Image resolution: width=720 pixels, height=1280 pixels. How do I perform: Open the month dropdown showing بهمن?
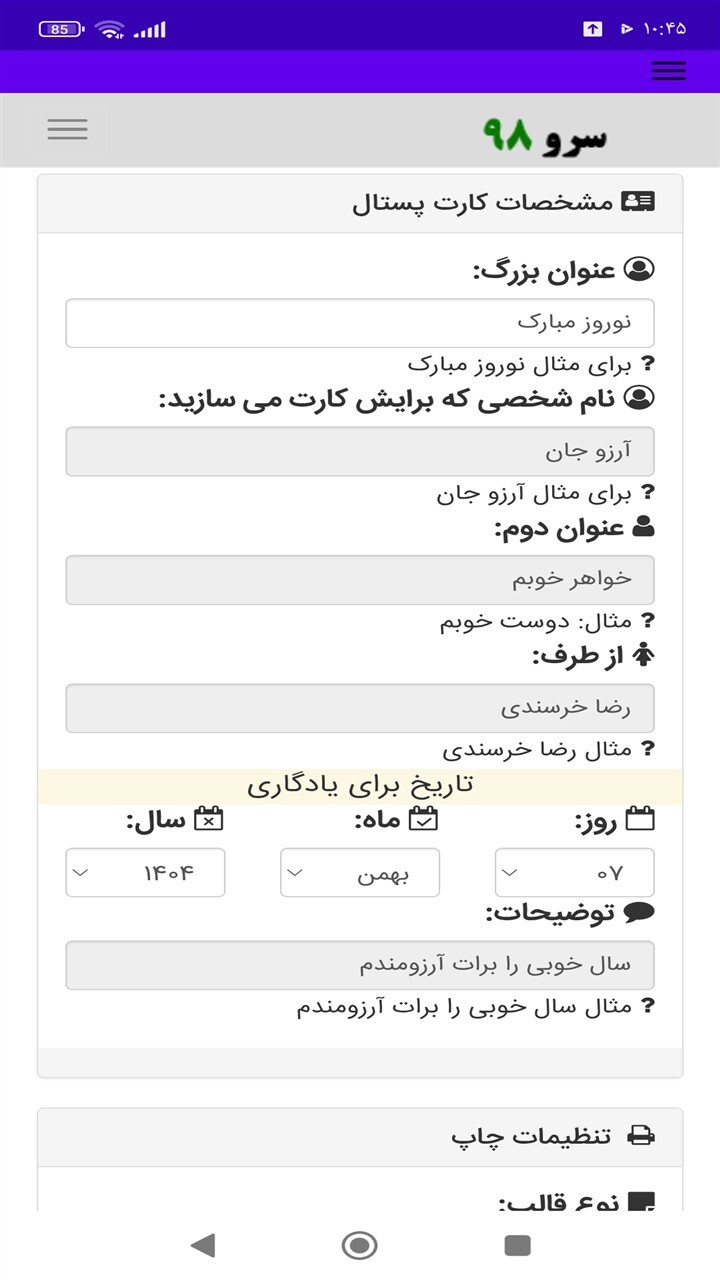[360, 872]
